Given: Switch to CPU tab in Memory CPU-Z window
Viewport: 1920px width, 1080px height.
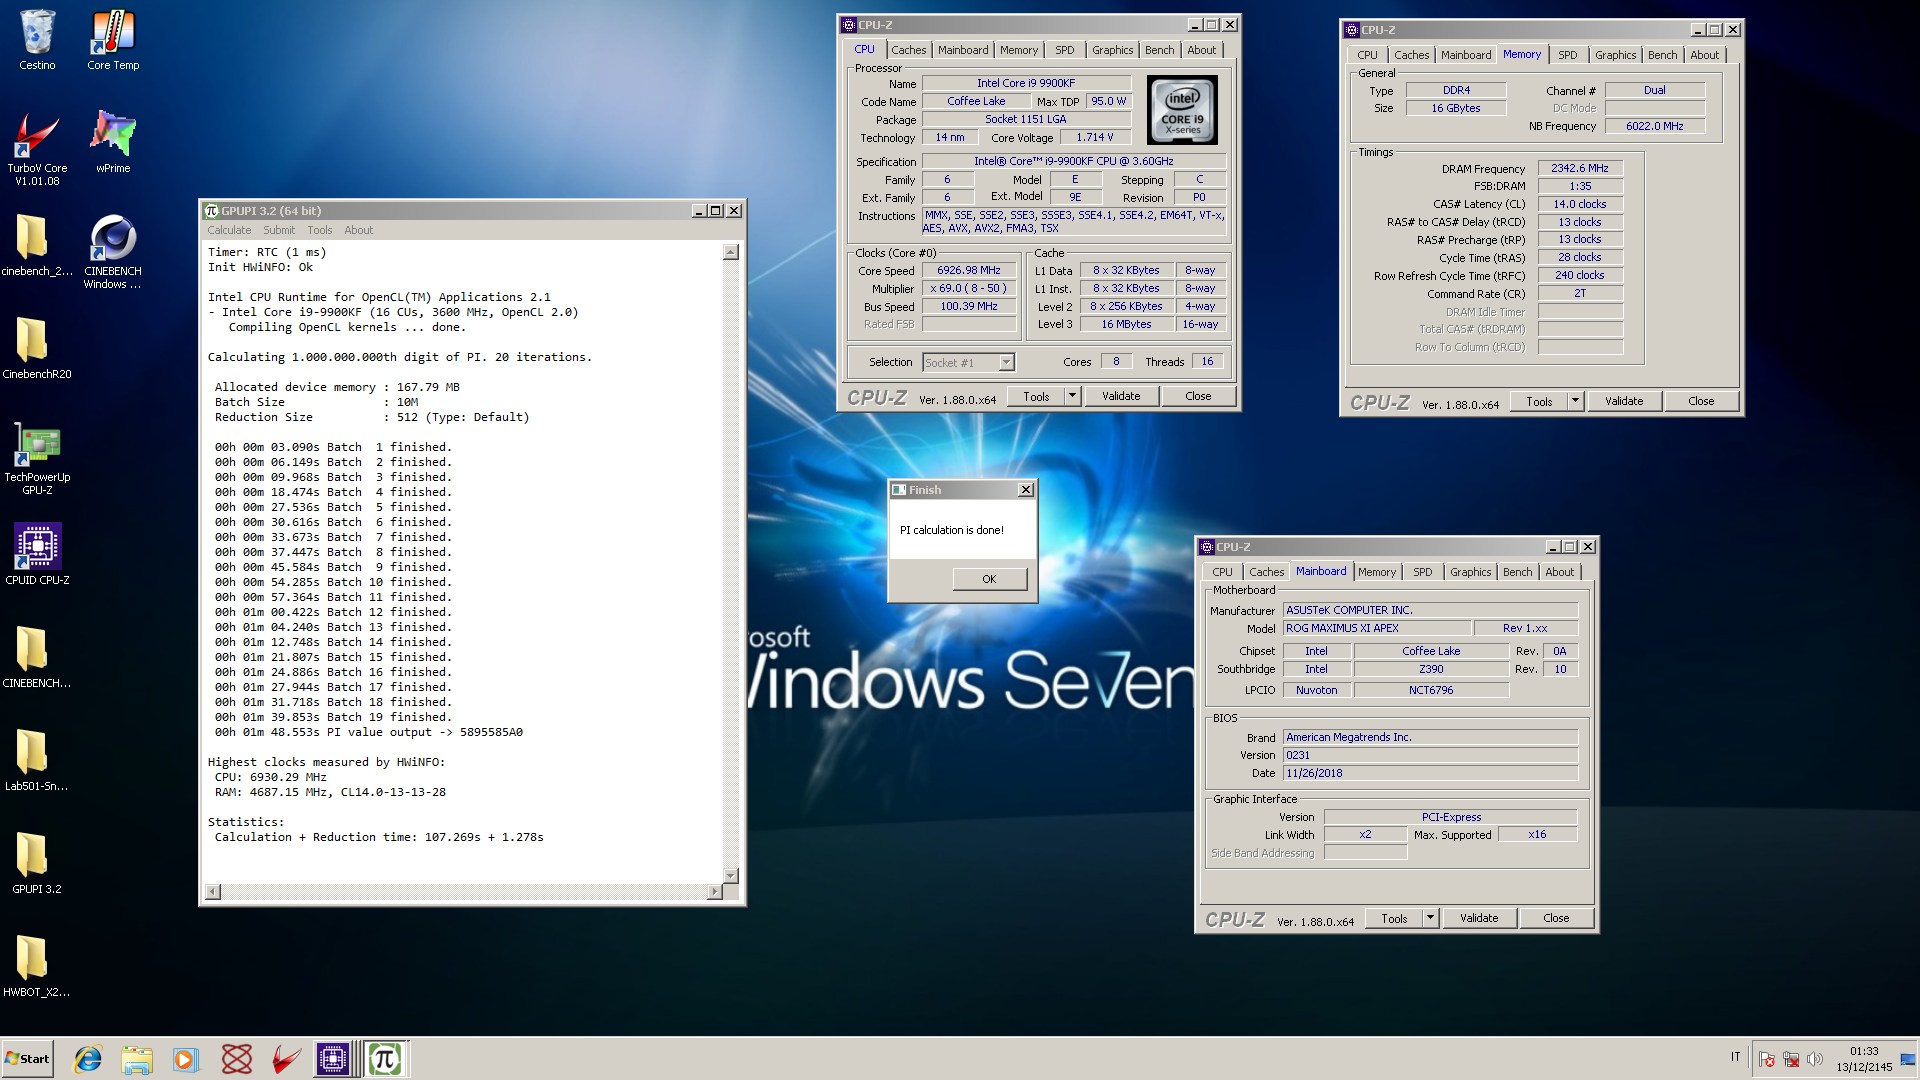Looking at the screenshot, I should [1367, 55].
